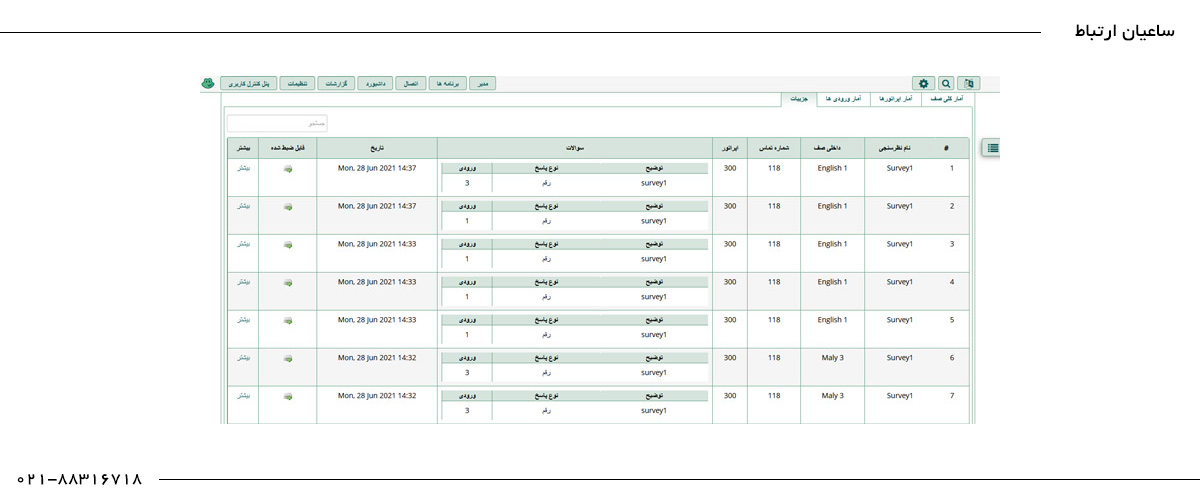Open recorded file icon in row 2
Screen dimensions: 1200x500
[x=288, y=207]
